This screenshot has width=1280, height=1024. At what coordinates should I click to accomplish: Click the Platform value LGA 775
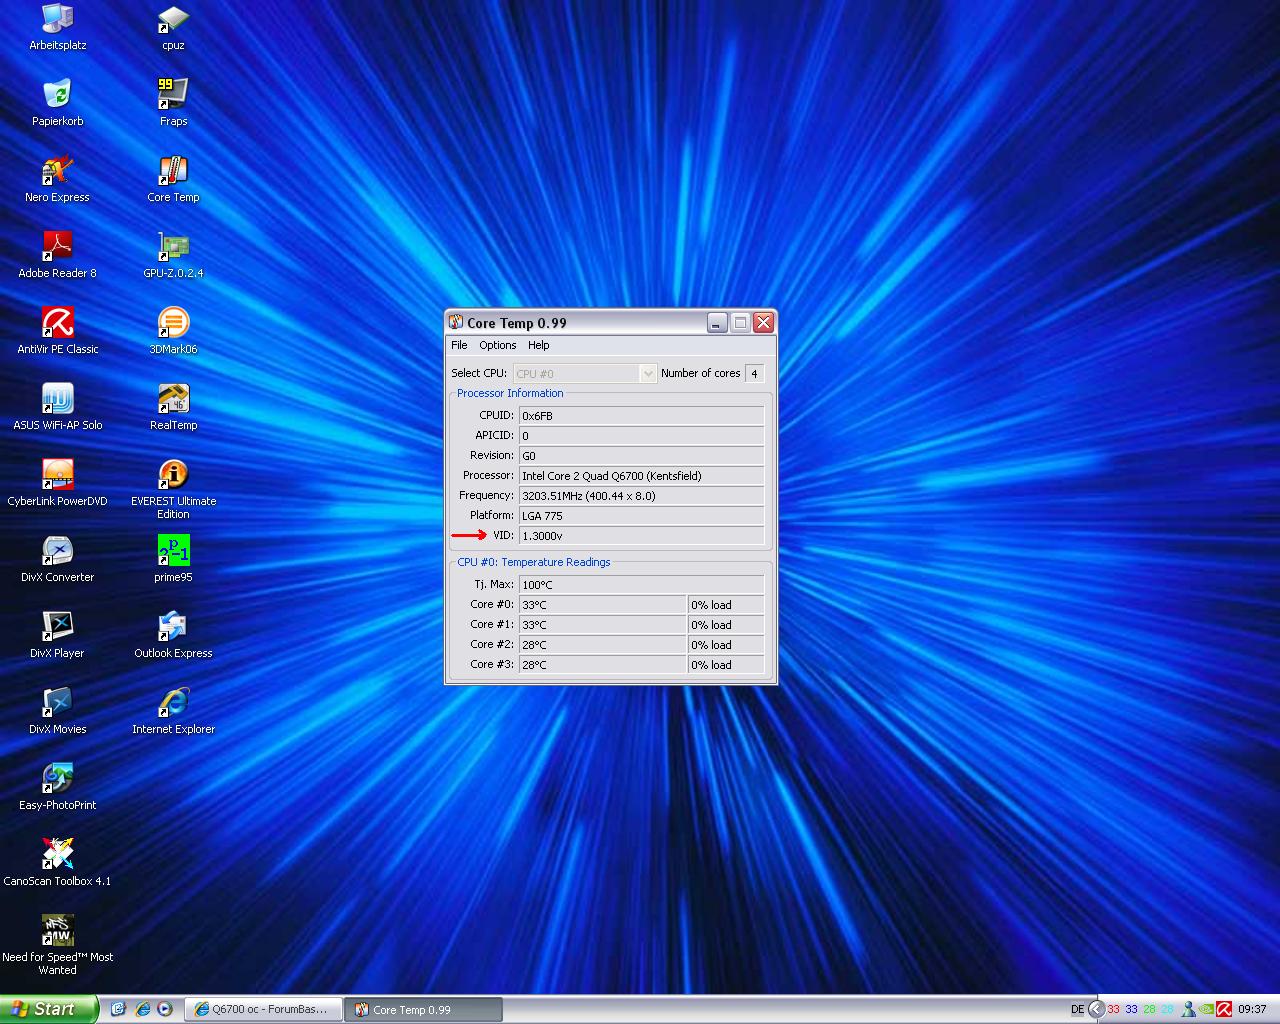pos(642,516)
